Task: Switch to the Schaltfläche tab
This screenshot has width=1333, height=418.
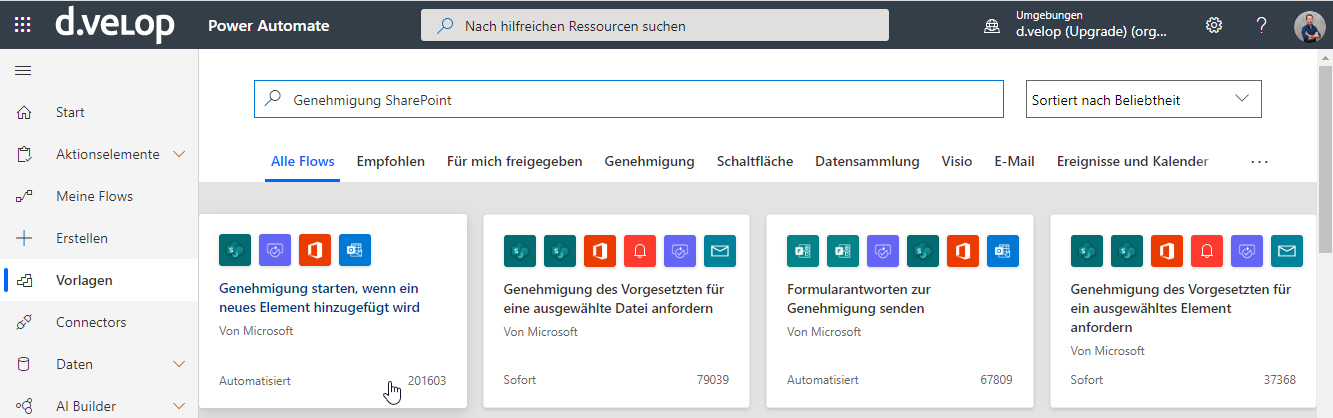Action: [755, 161]
